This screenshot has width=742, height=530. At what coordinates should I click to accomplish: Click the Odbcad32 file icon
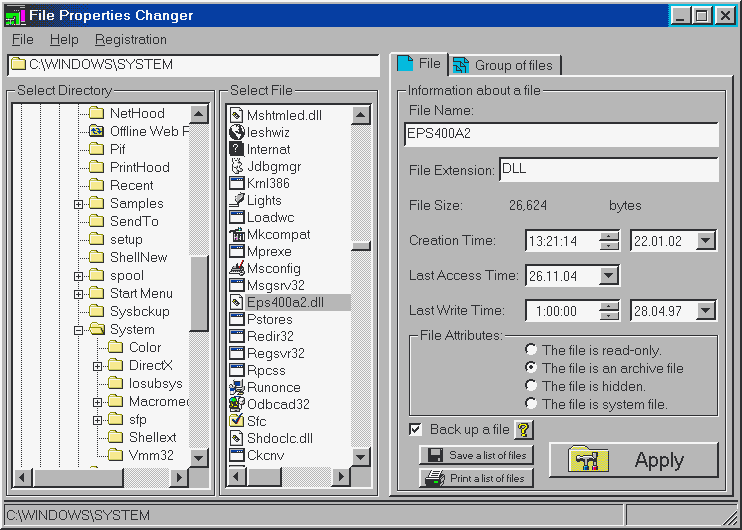[x=236, y=404]
